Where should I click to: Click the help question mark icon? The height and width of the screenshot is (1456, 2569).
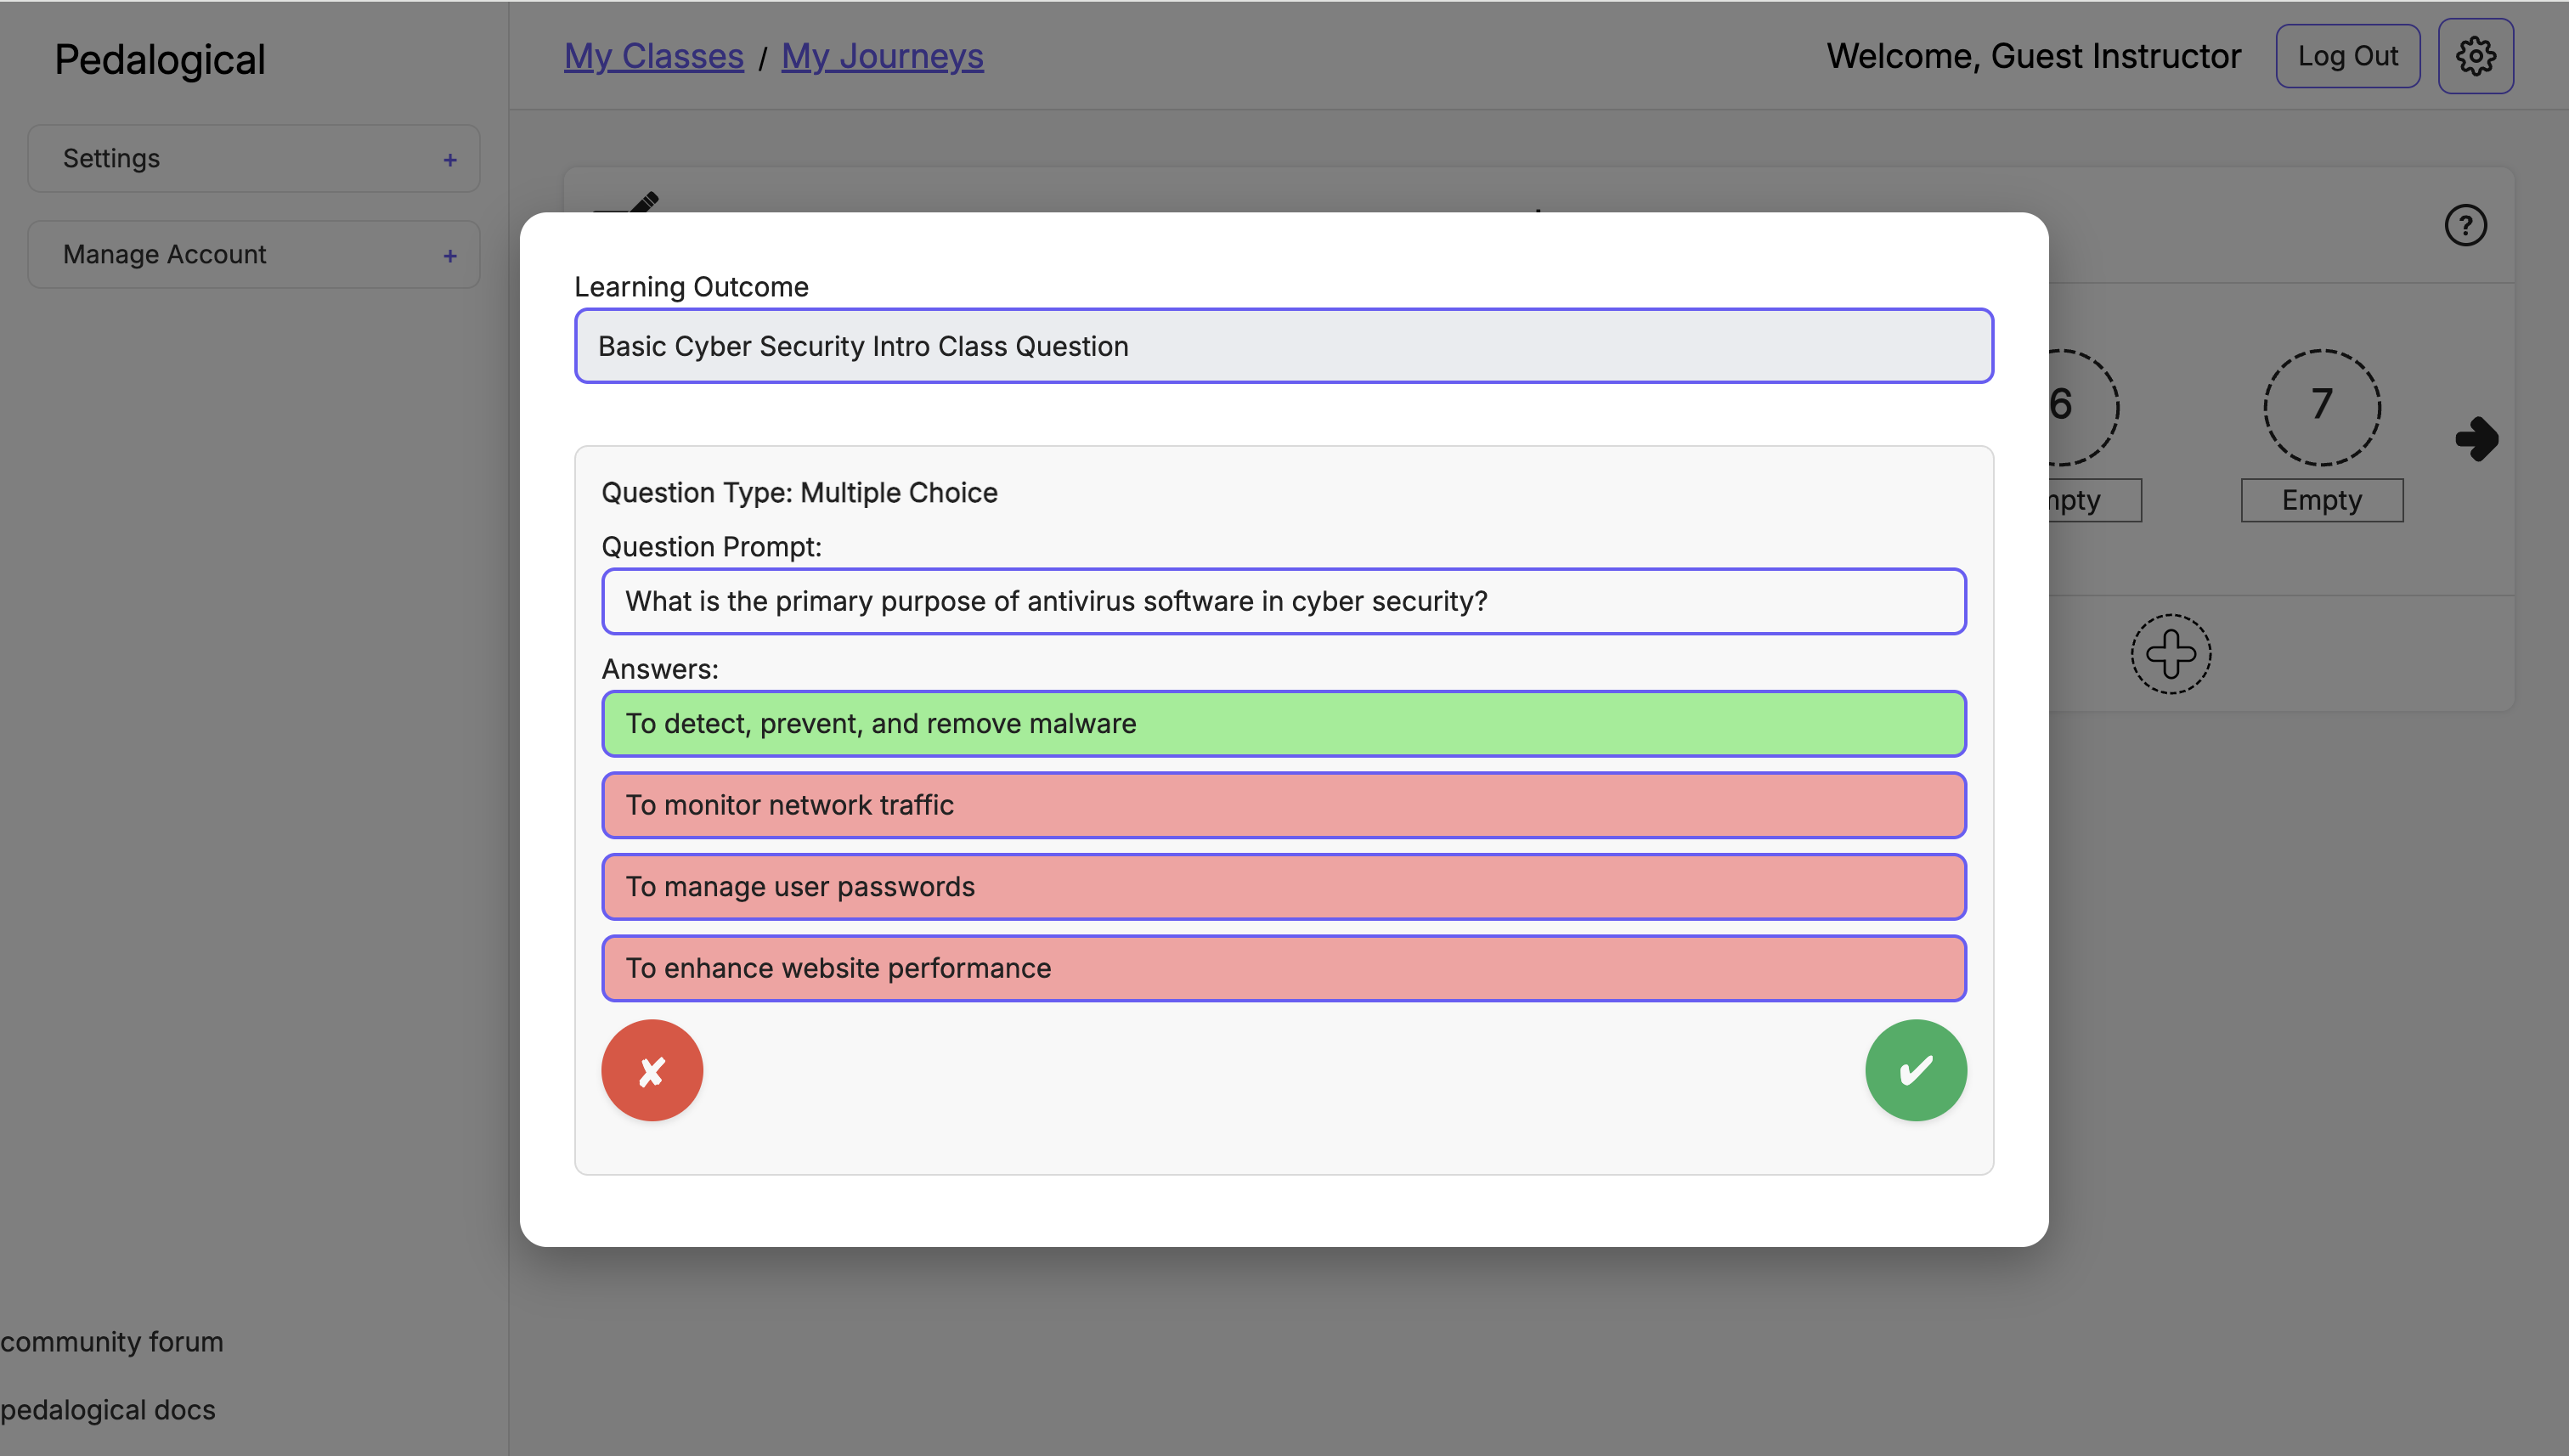tap(2465, 225)
